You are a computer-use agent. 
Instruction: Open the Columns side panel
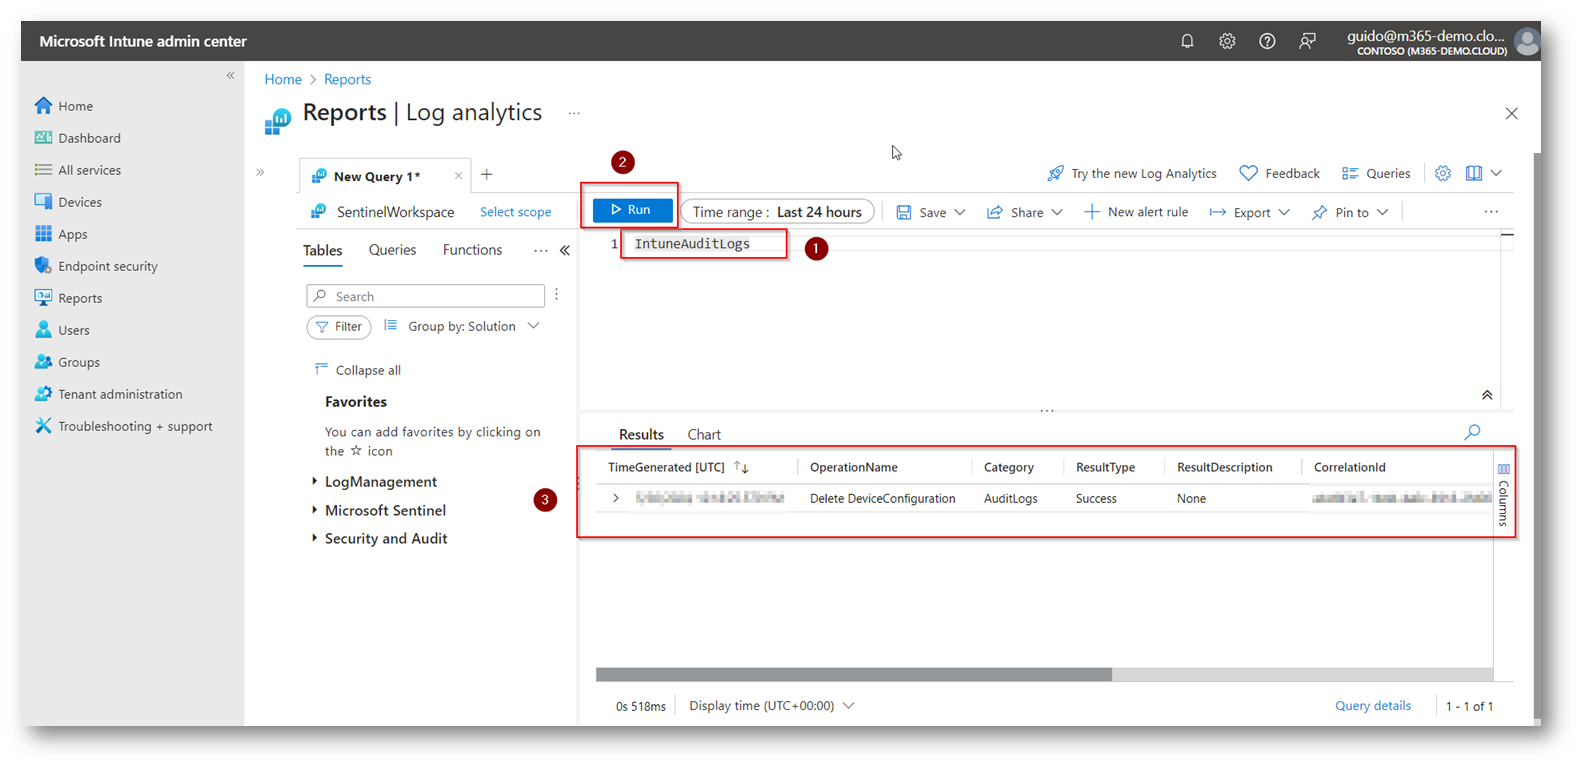click(x=1503, y=495)
